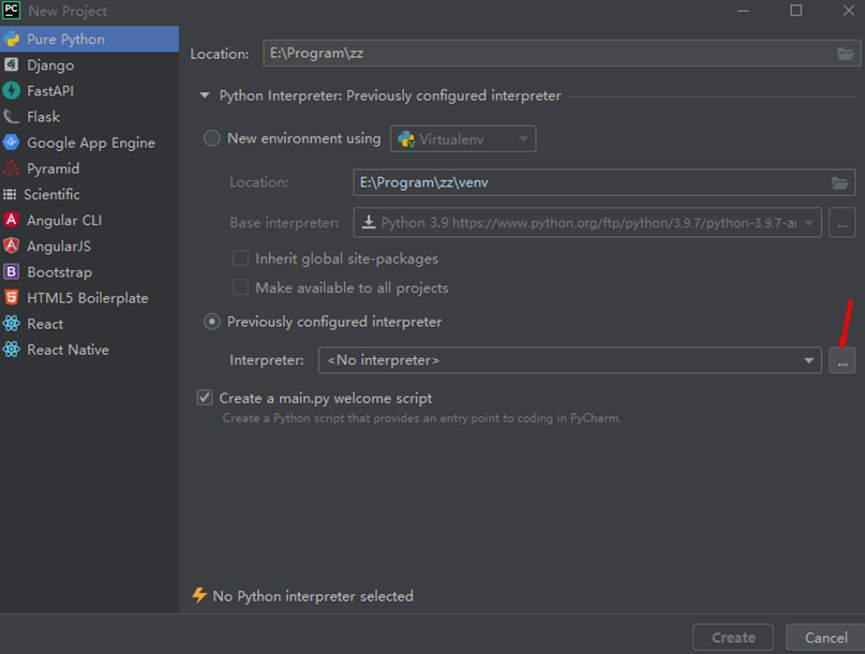Image resolution: width=865 pixels, height=654 pixels.
Task: Click the Pyramid logo icon
Action: pyautogui.click(x=11, y=168)
